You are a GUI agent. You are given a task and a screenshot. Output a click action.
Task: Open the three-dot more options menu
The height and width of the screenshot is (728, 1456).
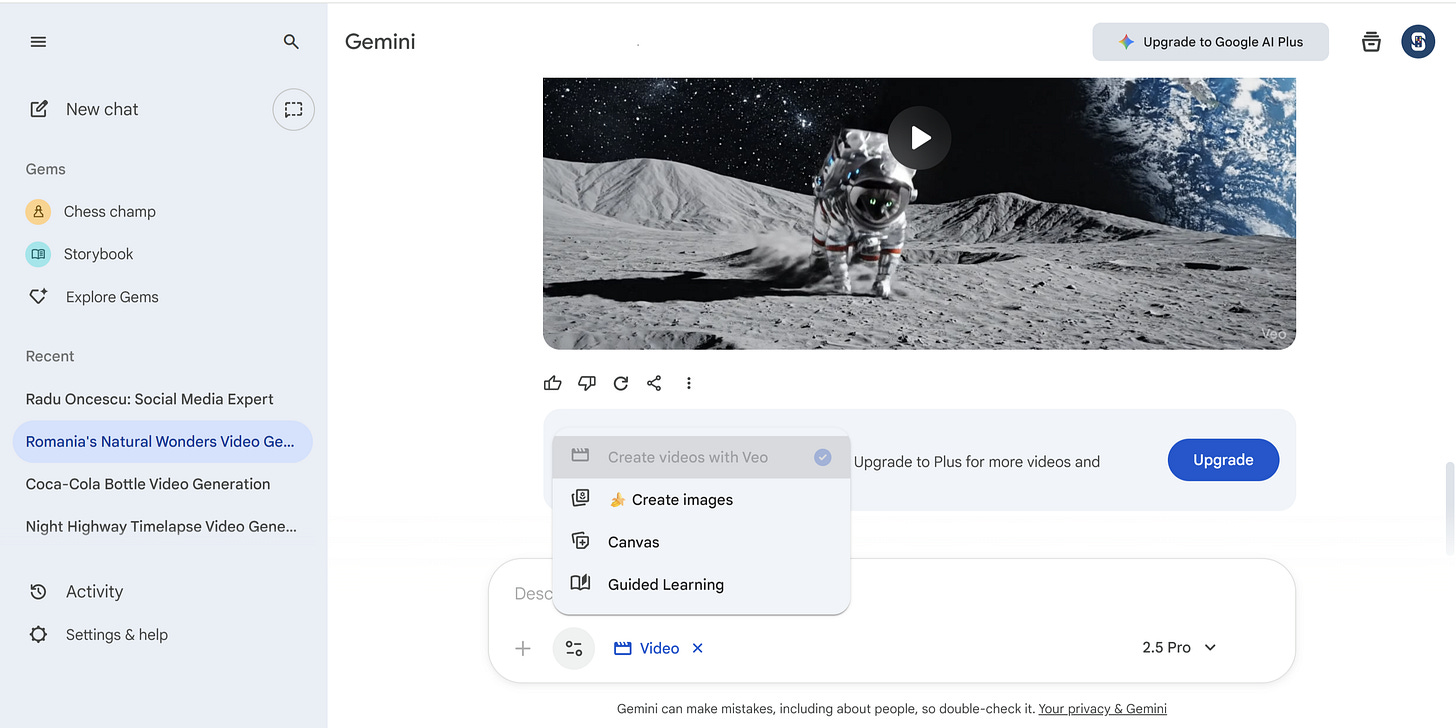coord(688,383)
